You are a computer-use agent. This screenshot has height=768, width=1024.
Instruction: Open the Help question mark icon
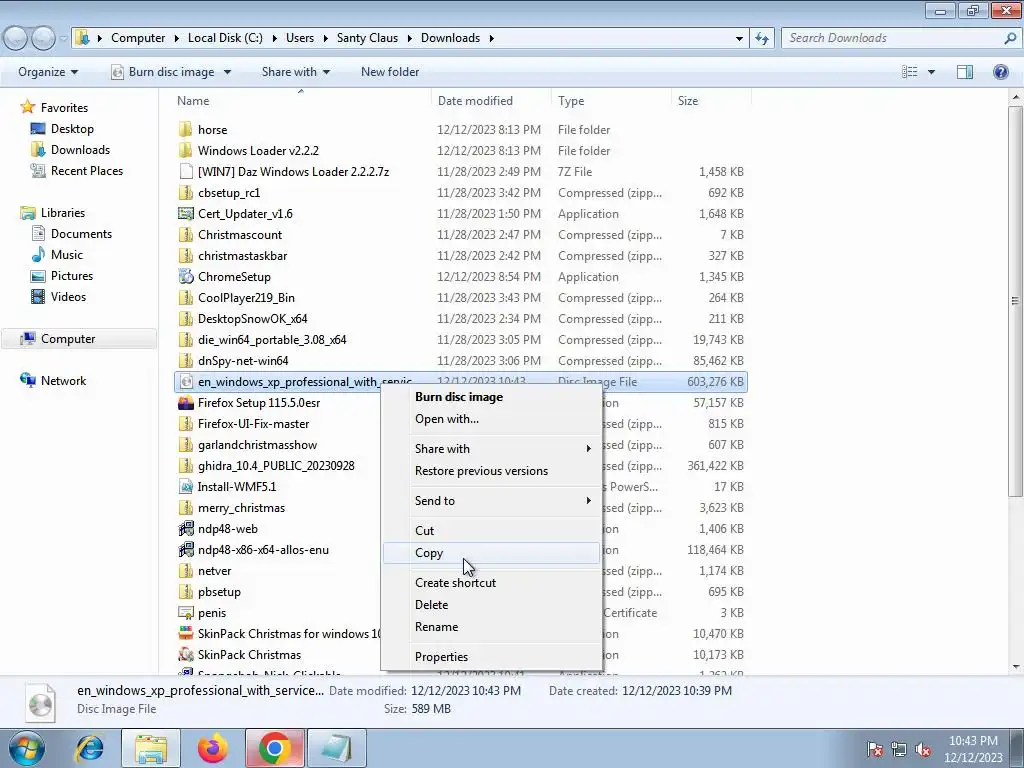tap(1000, 72)
